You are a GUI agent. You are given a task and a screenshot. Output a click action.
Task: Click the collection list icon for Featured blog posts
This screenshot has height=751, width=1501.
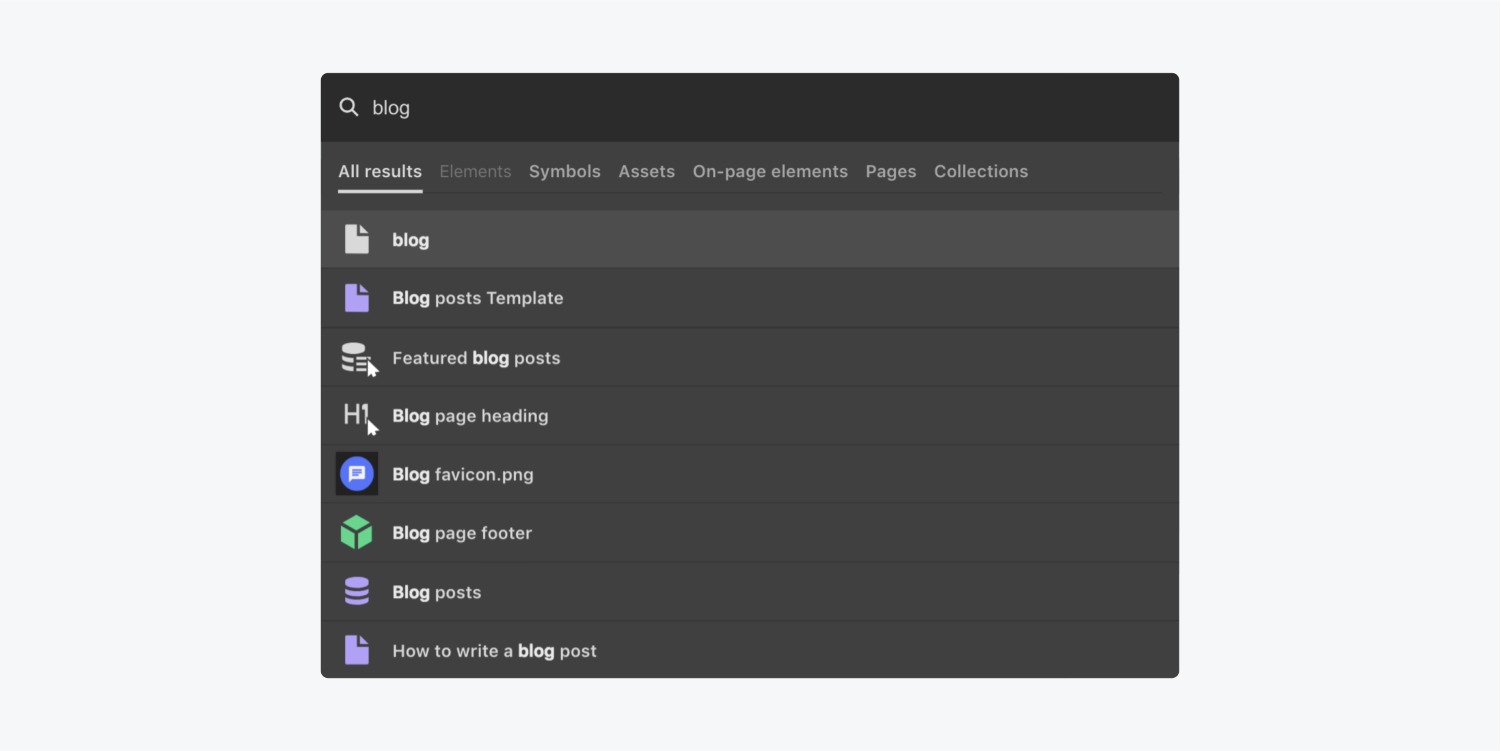[359, 358]
